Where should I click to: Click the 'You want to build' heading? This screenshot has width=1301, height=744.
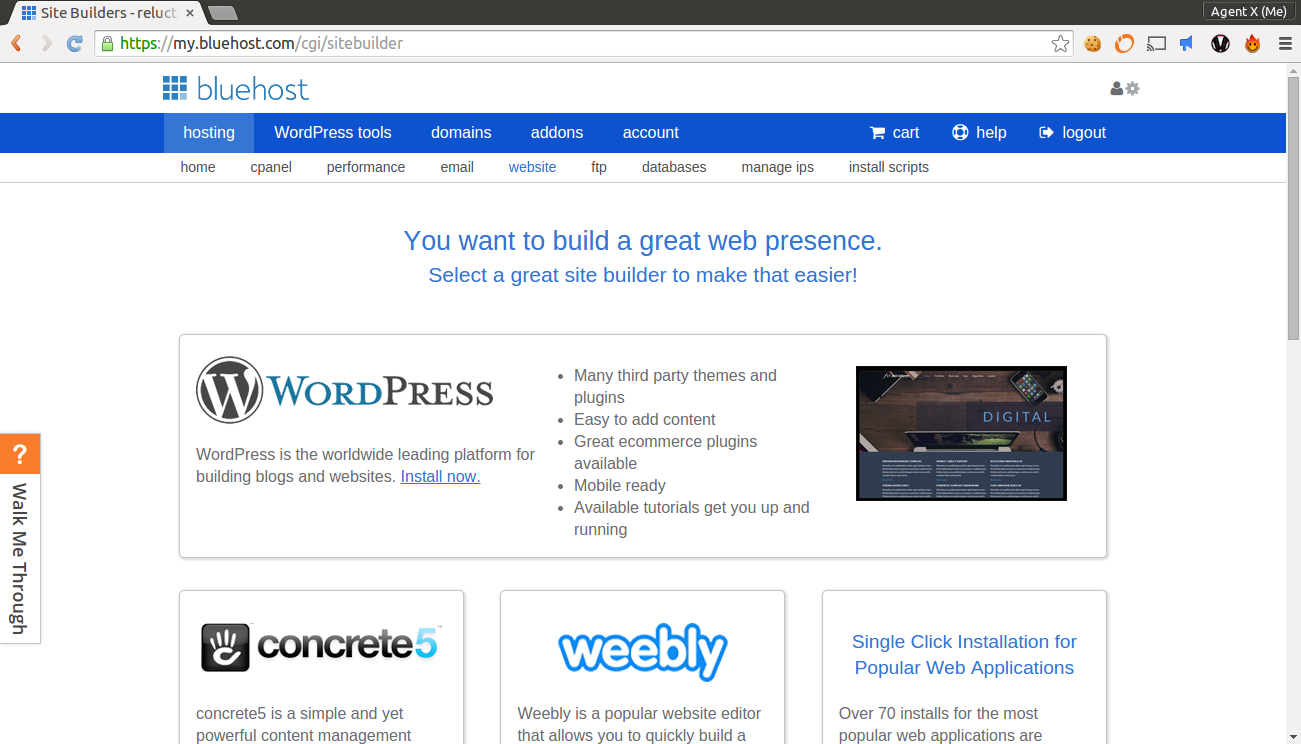643,241
